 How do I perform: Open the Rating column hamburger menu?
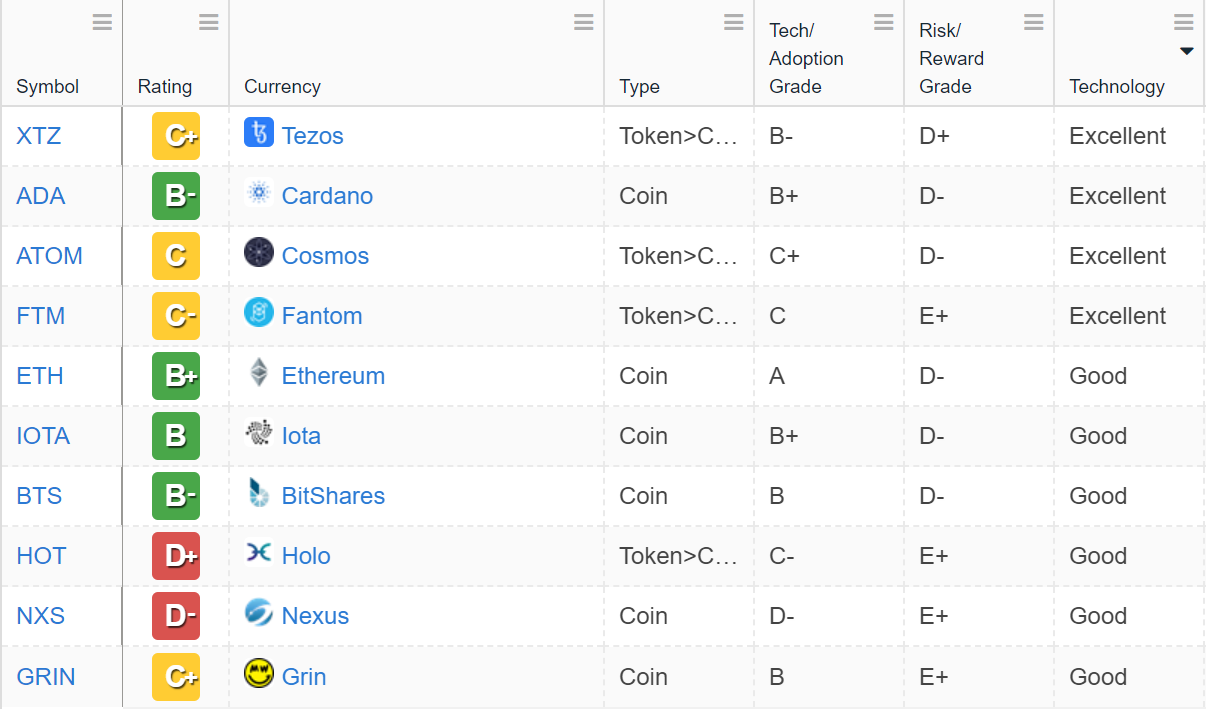[x=208, y=22]
